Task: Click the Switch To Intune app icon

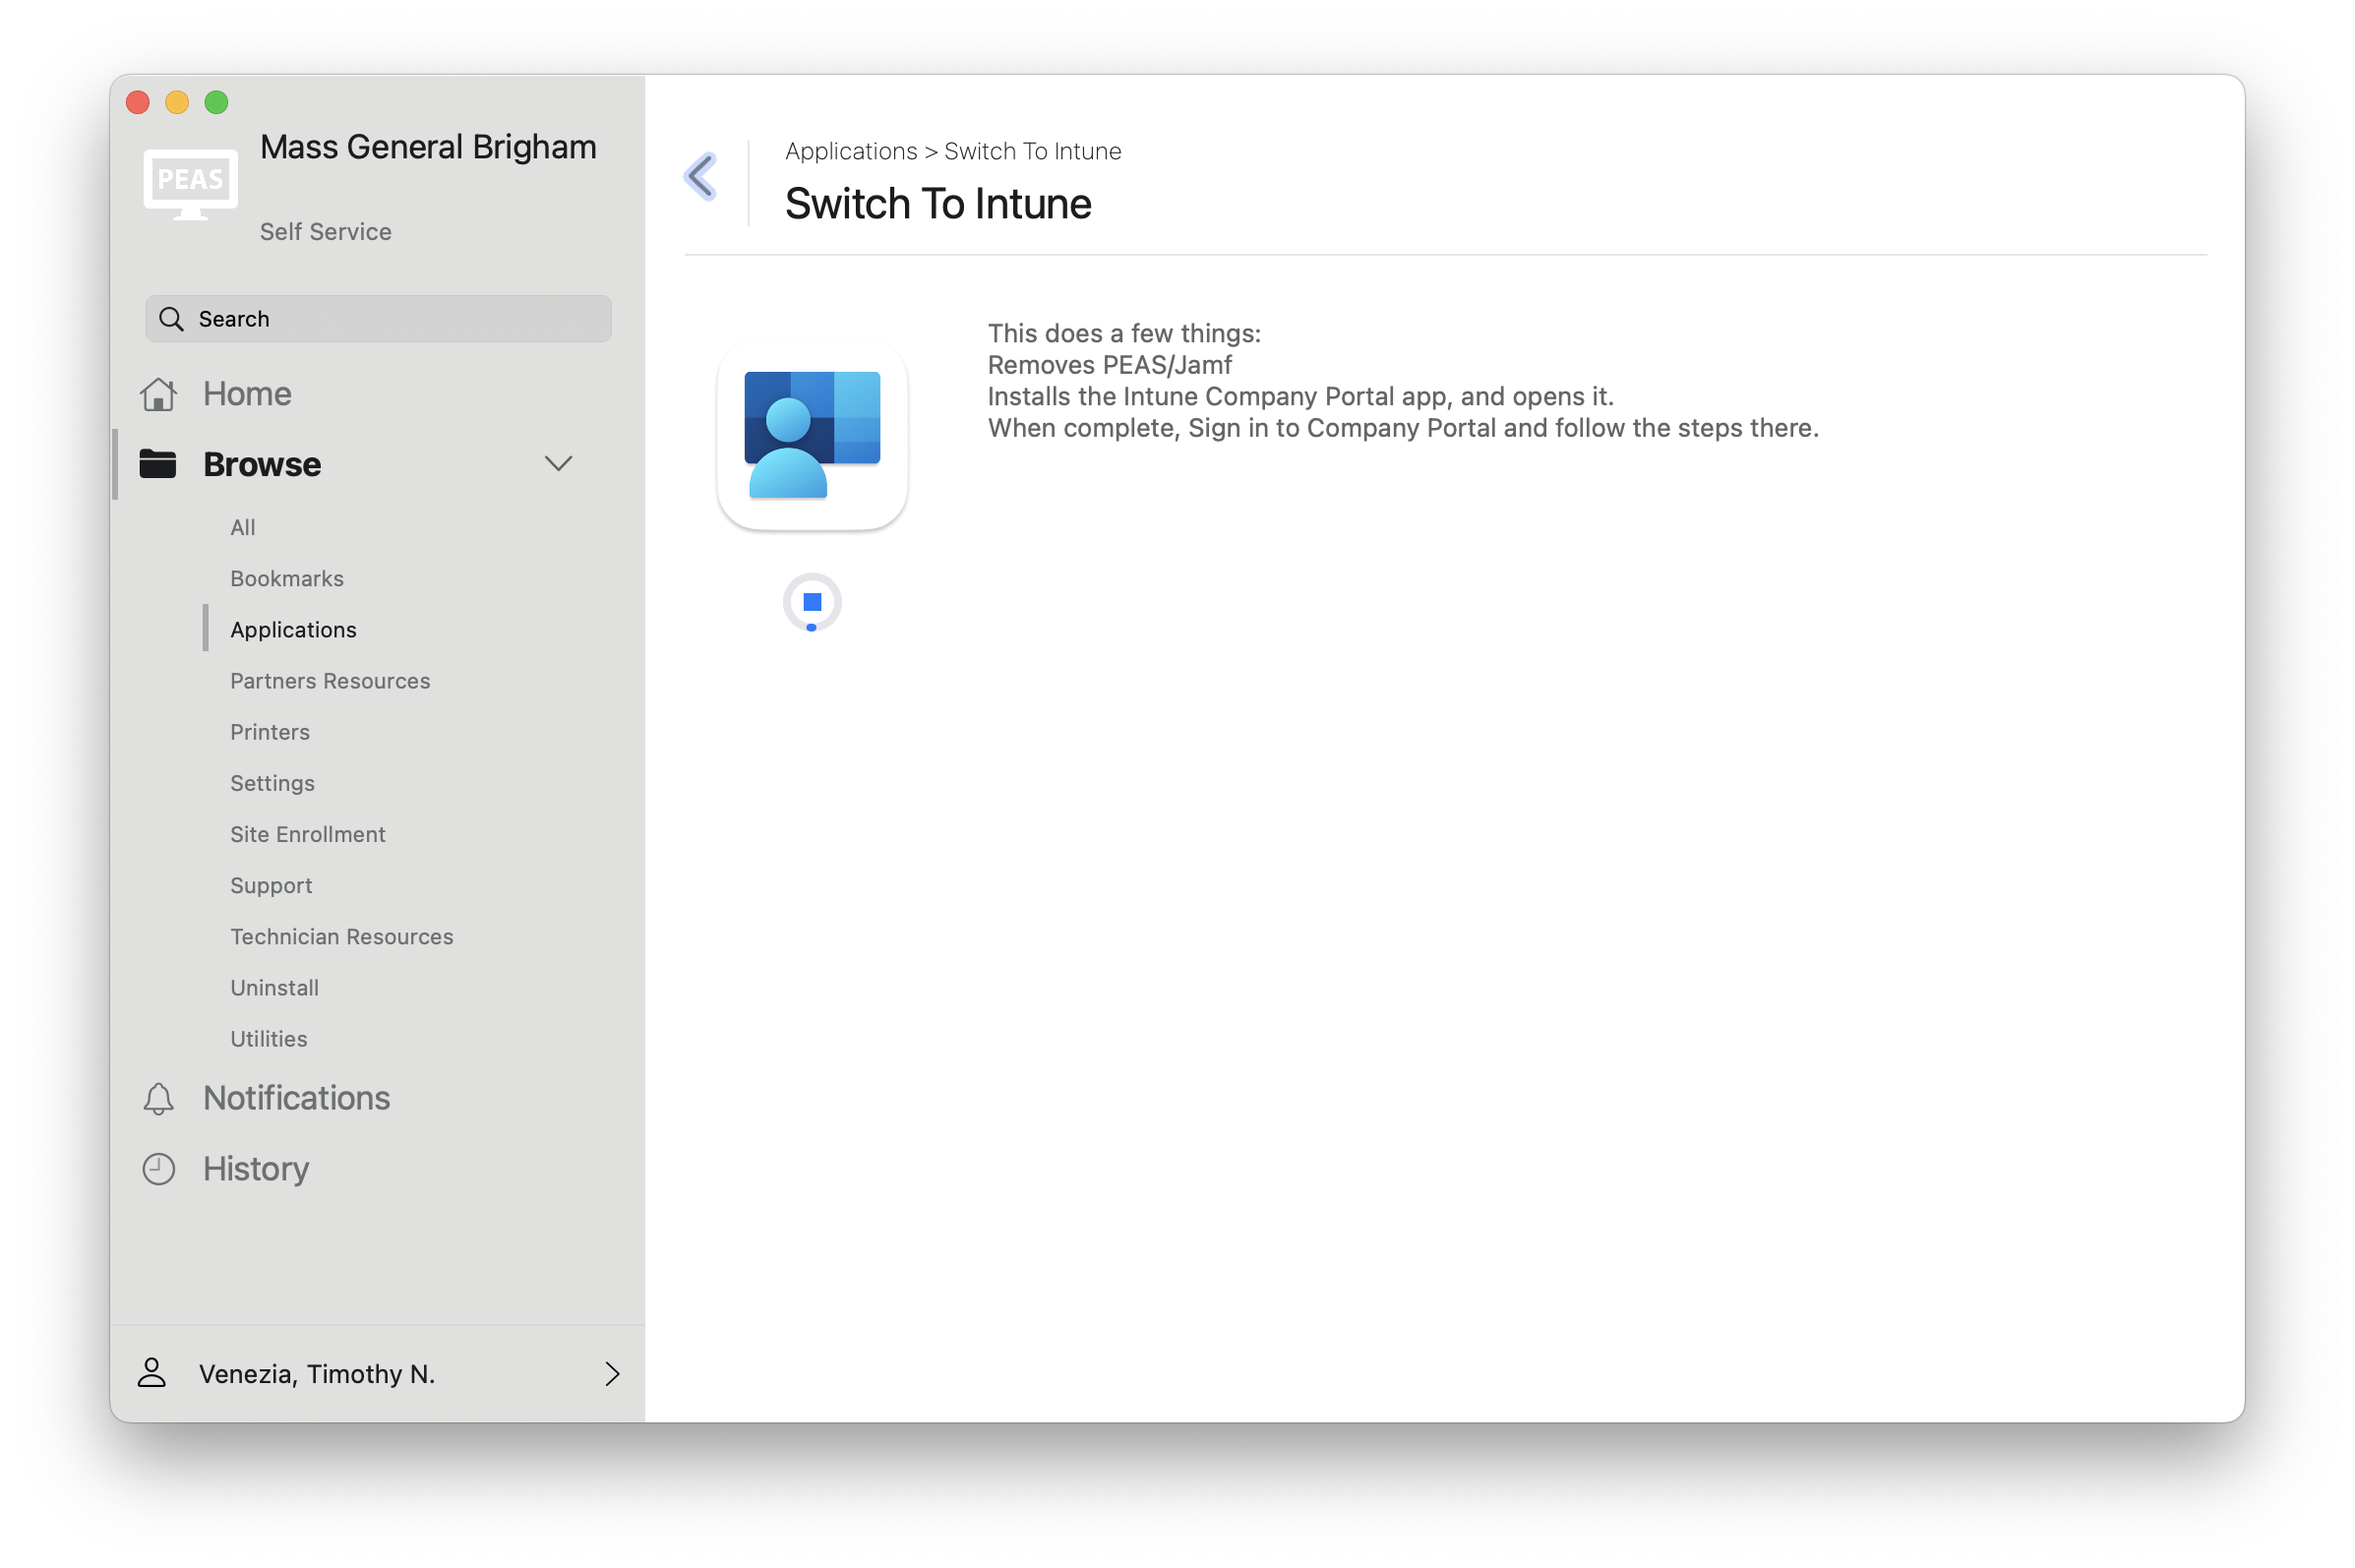Action: (812, 435)
